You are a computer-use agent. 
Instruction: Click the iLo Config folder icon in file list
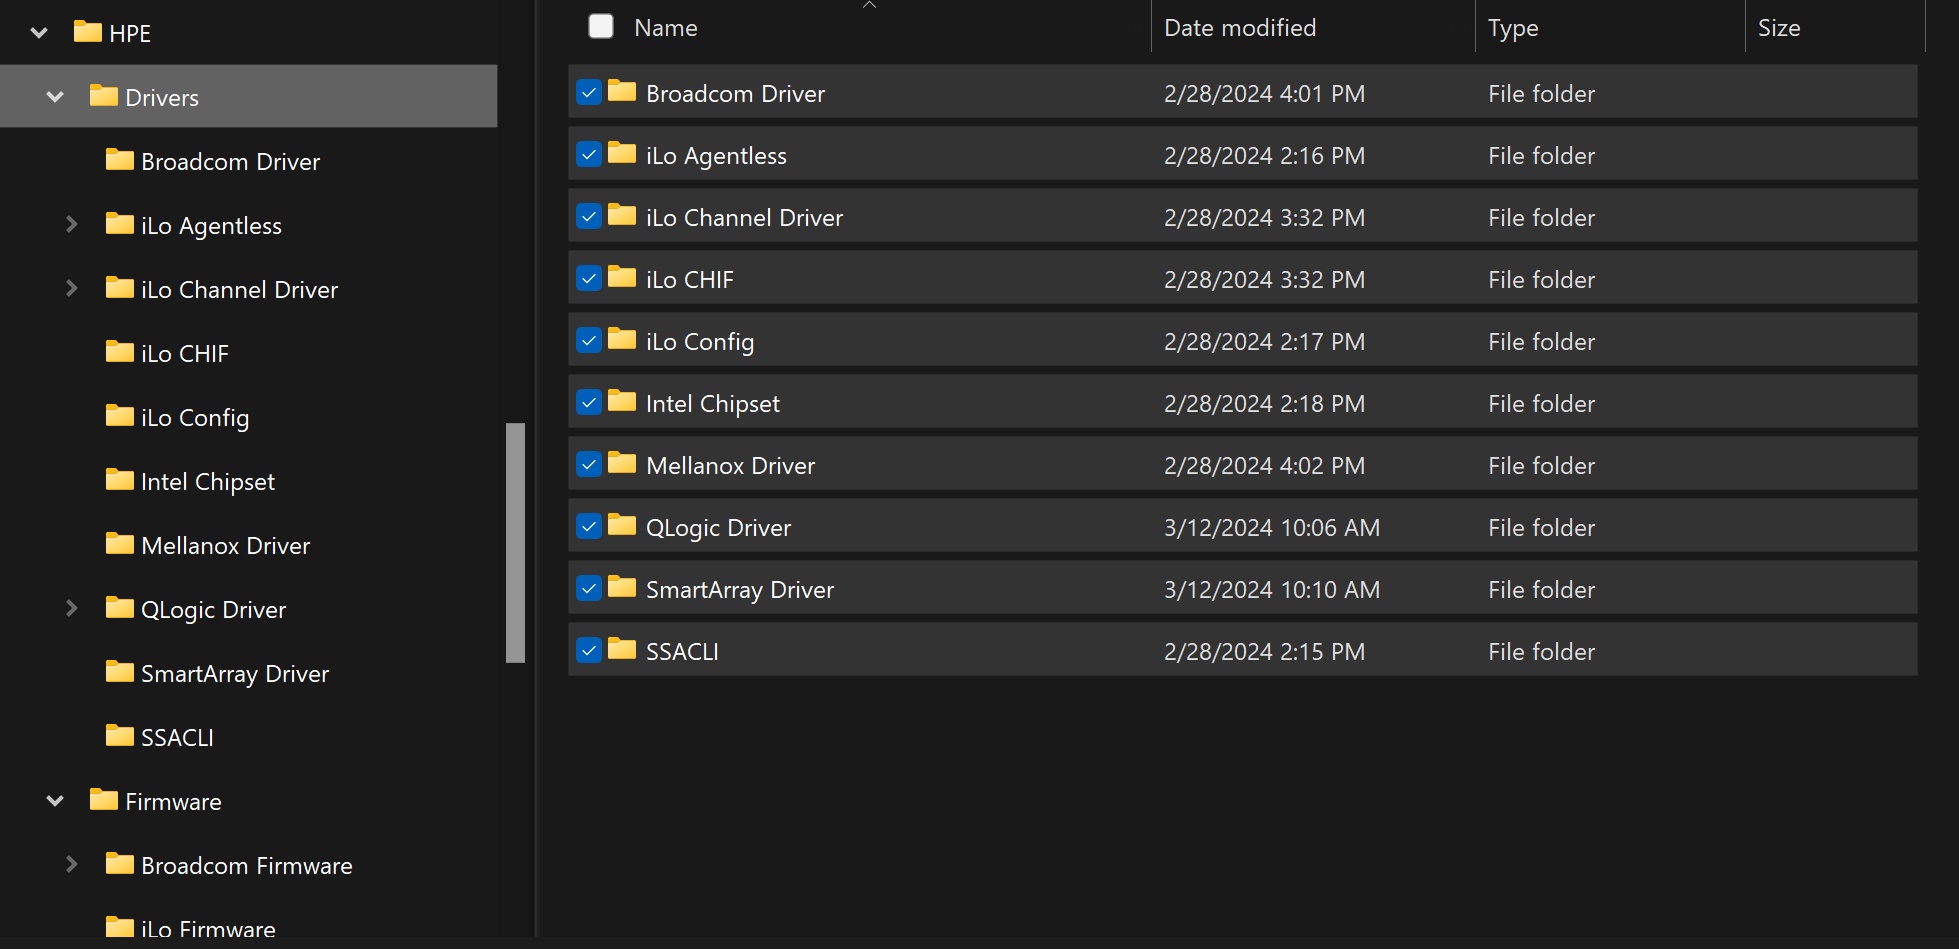[622, 339]
